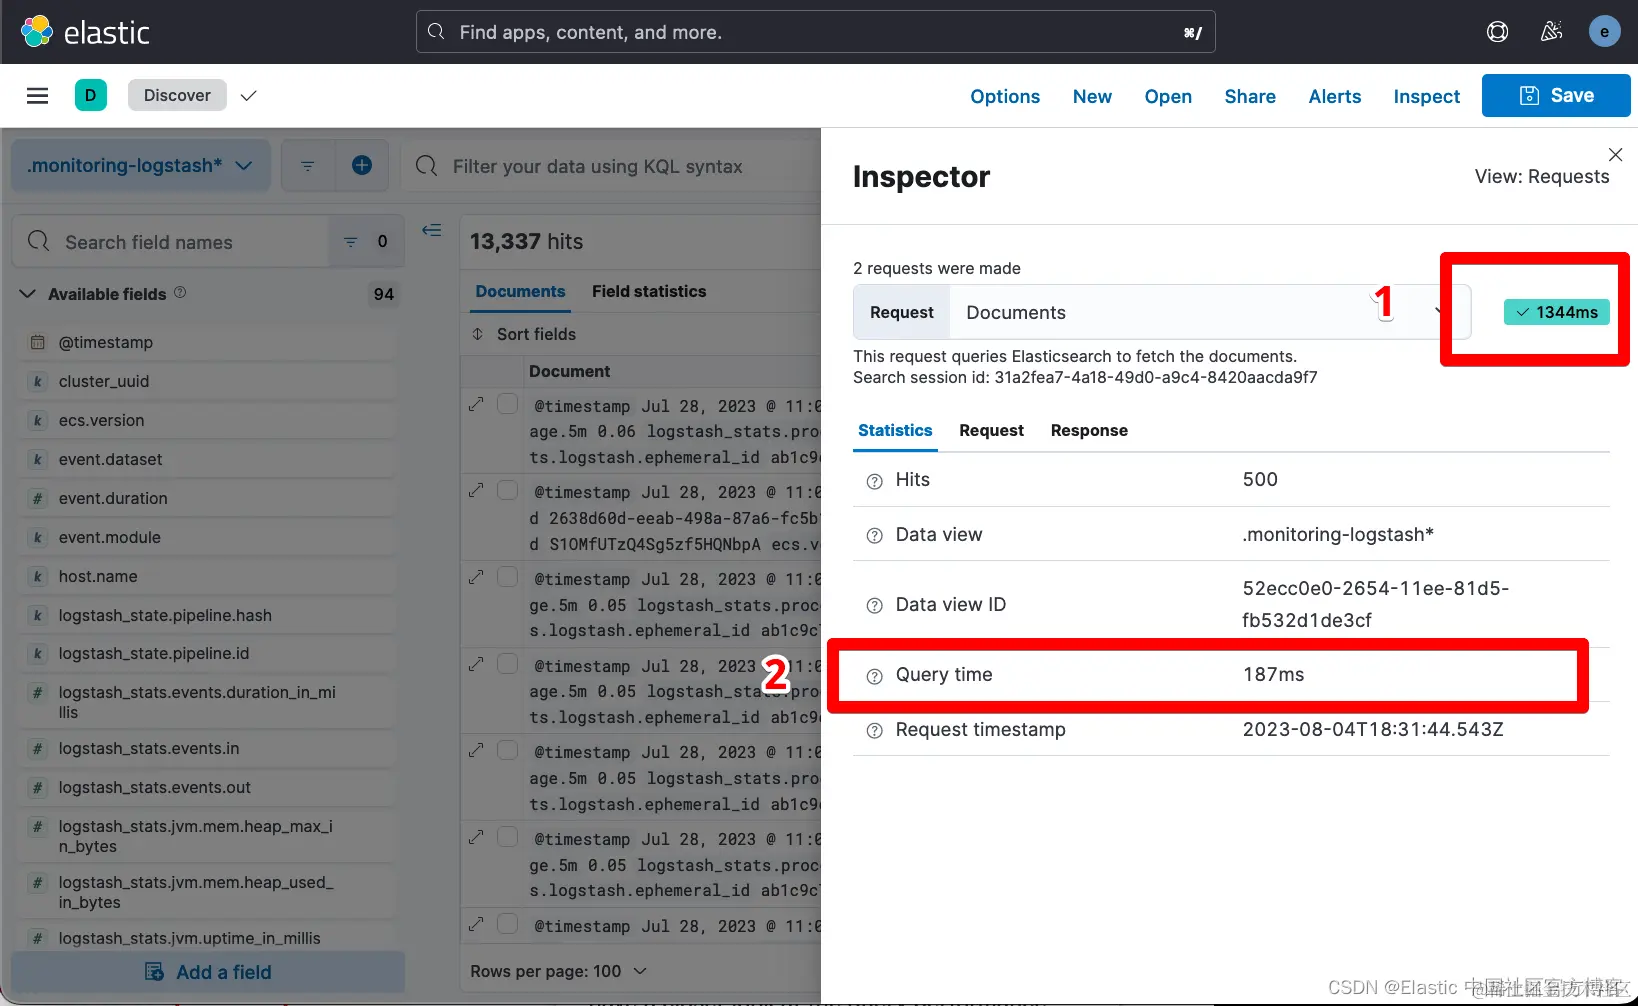This screenshot has height=1006, width=1638.
Task: Click the Hits help icon
Action: click(874, 481)
